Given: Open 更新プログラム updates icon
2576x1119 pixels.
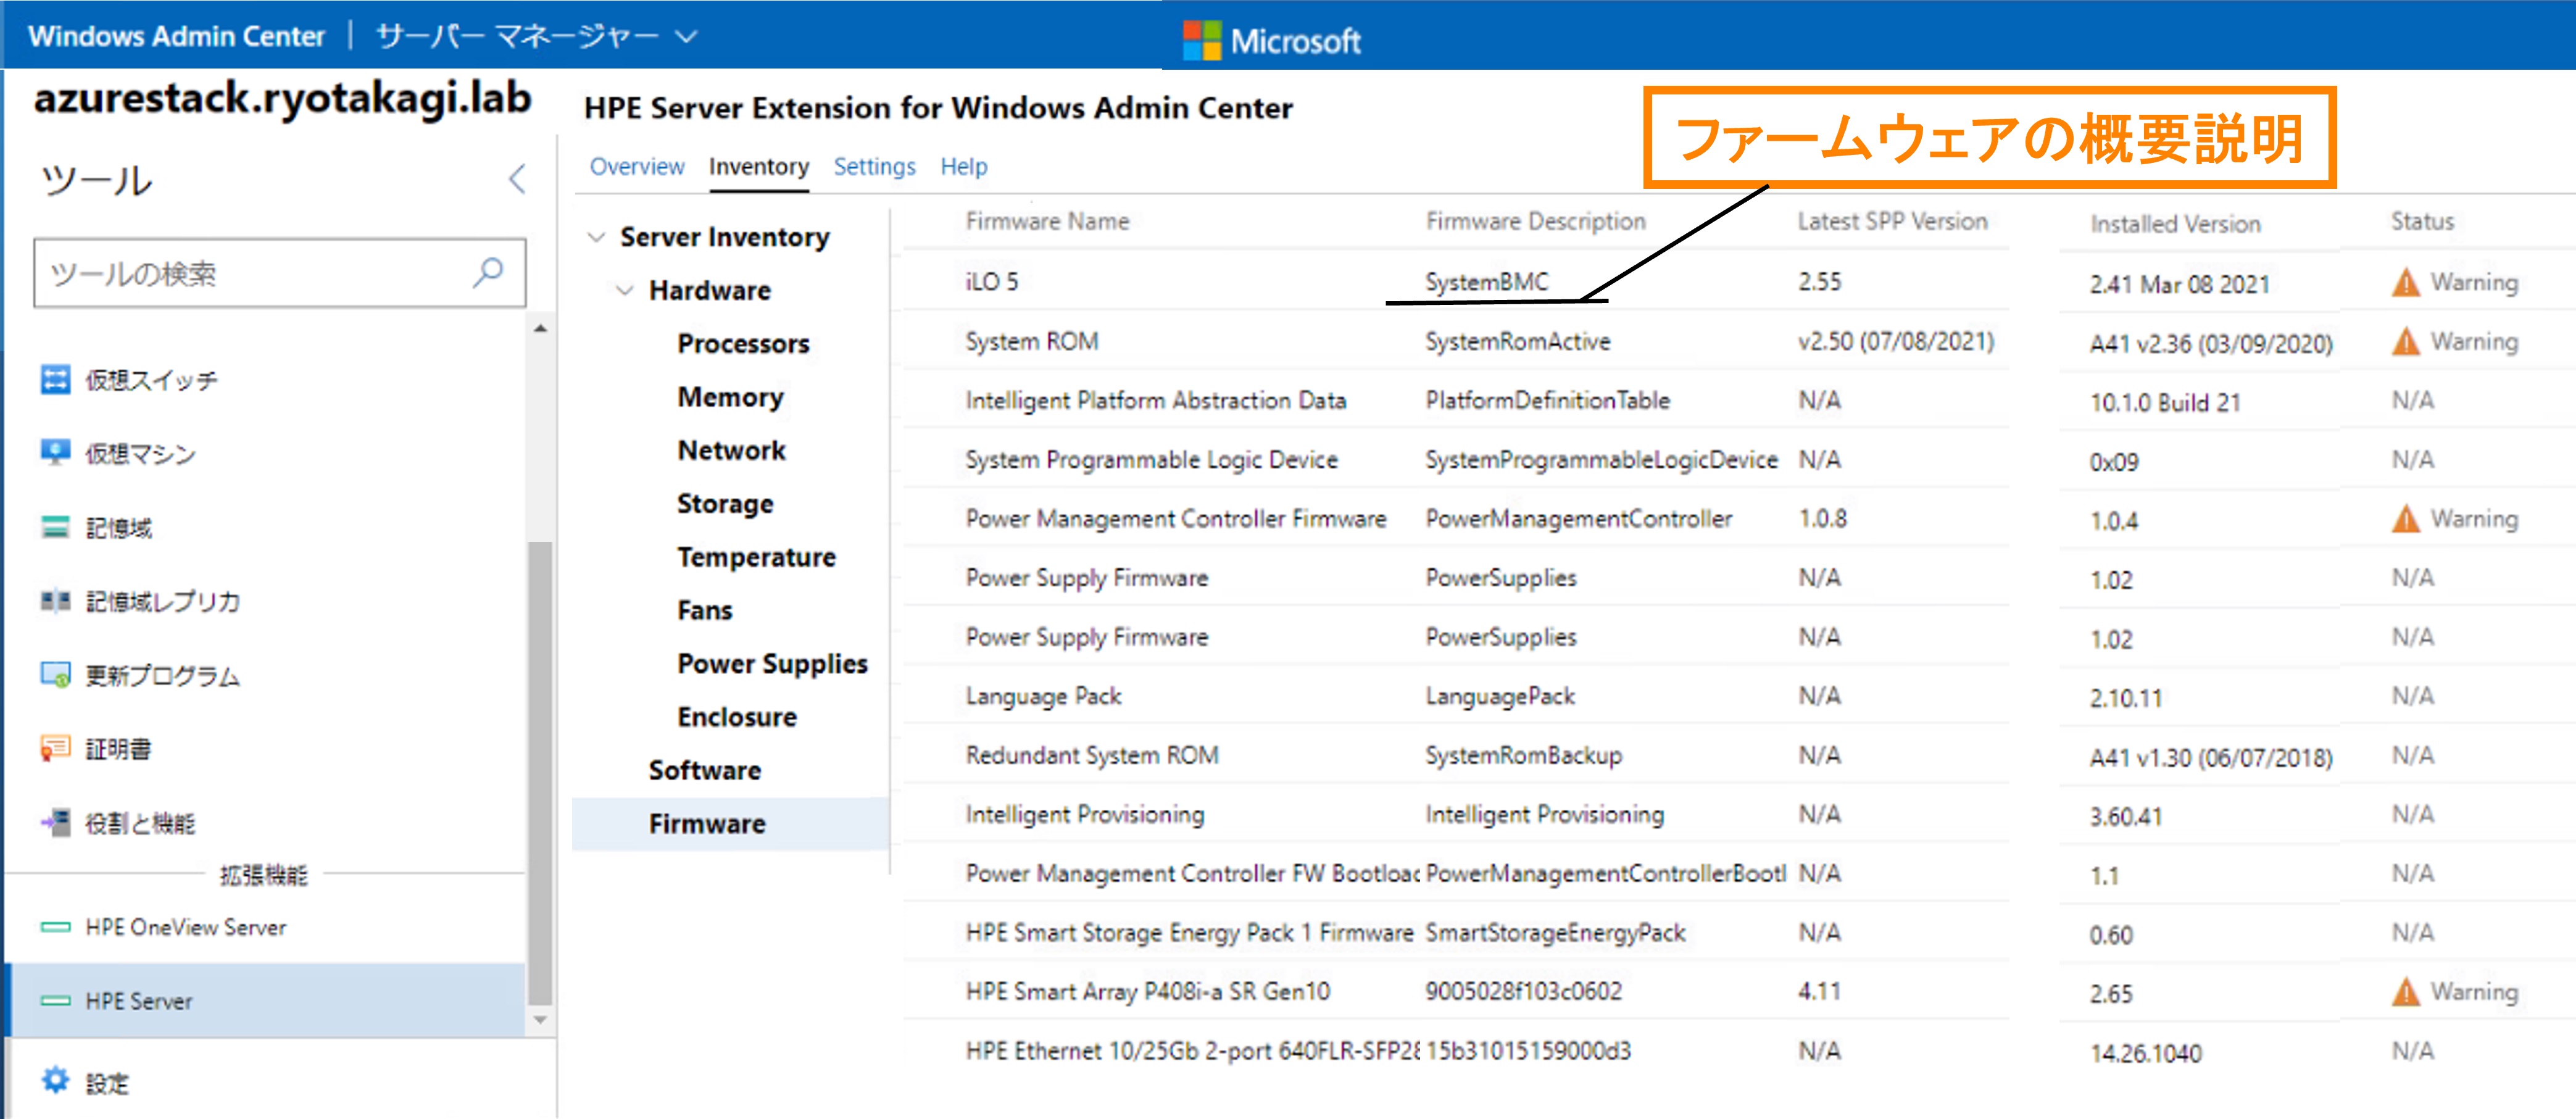Looking at the screenshot, I should (x=55, y=675).
